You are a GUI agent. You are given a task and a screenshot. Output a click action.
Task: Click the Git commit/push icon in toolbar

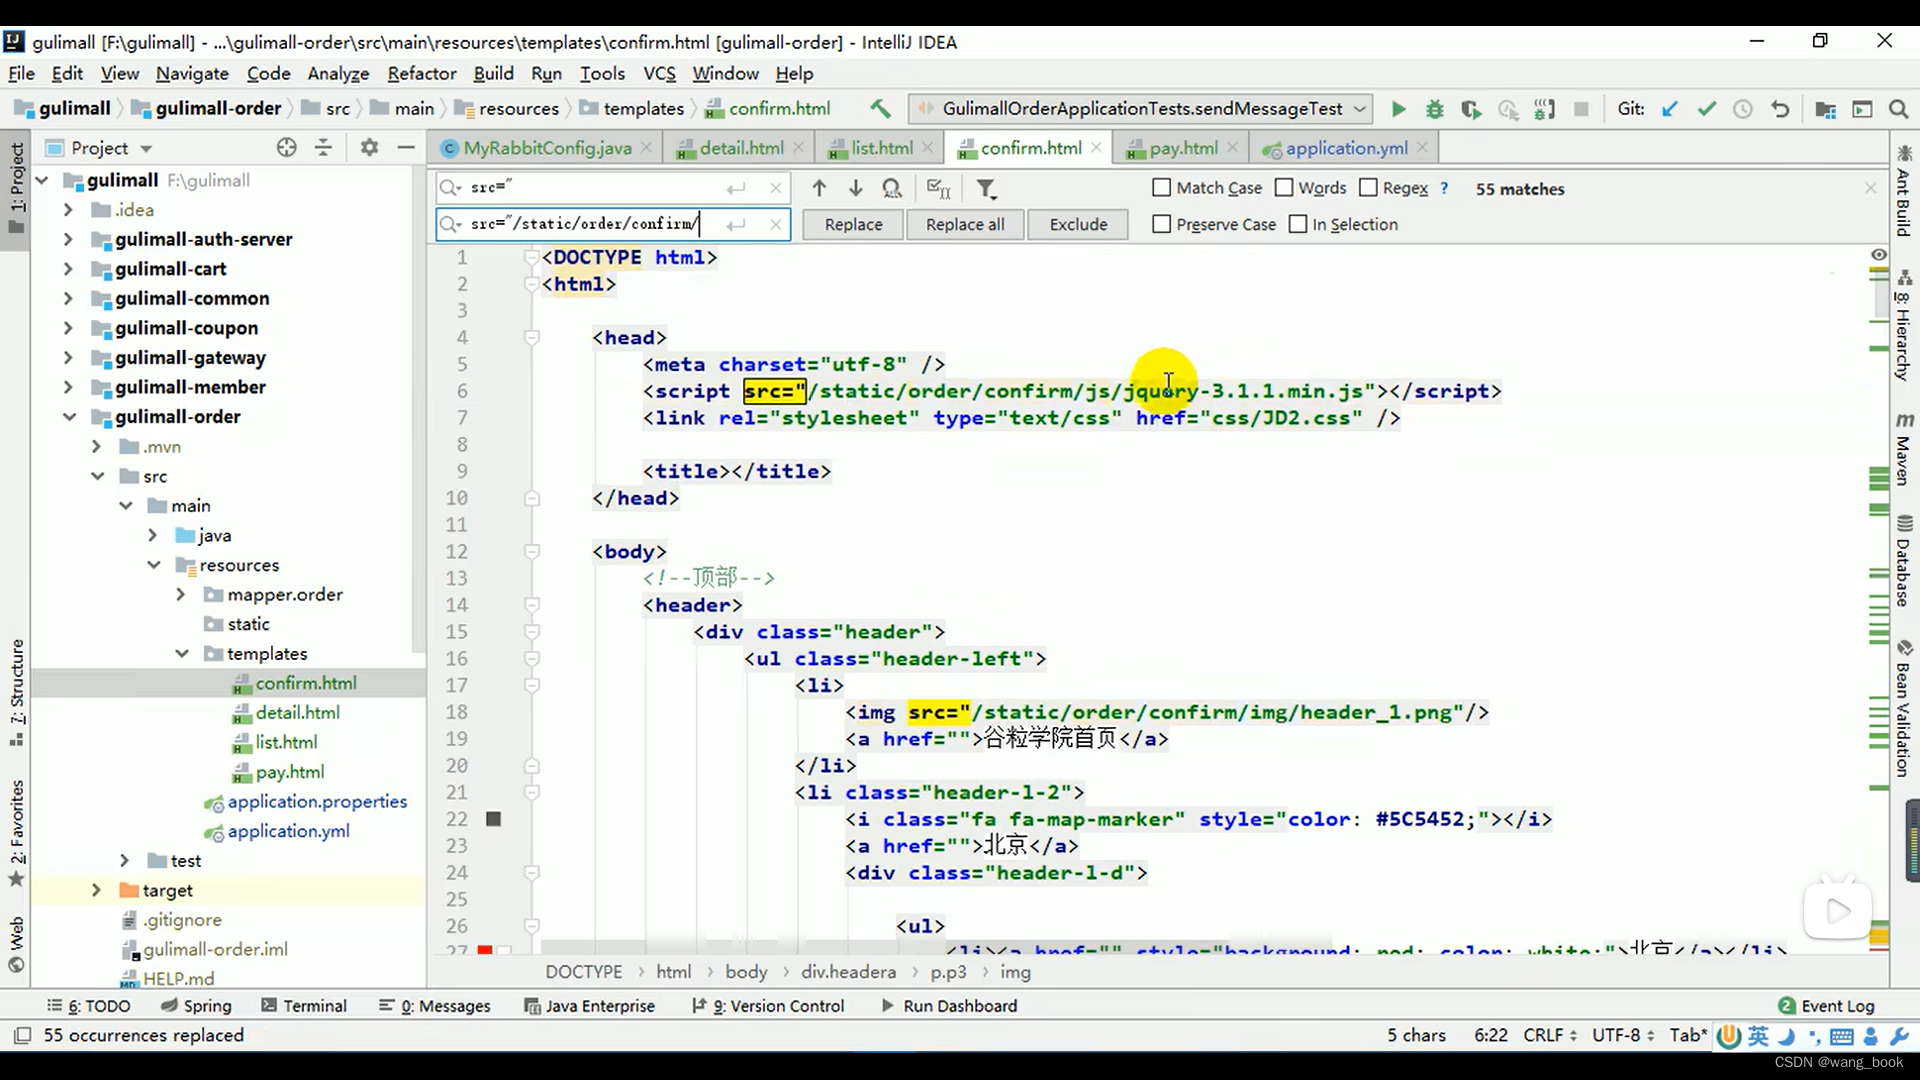pyautogui.click(x=1705, y=109)
